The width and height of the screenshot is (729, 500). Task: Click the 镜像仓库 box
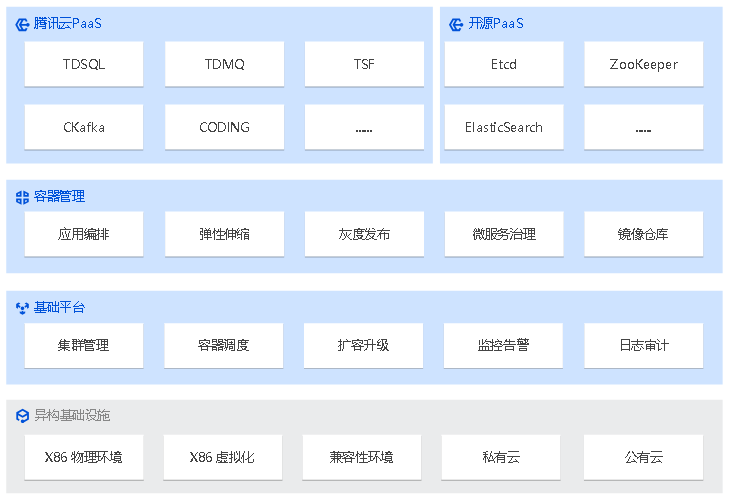[643, 234]
